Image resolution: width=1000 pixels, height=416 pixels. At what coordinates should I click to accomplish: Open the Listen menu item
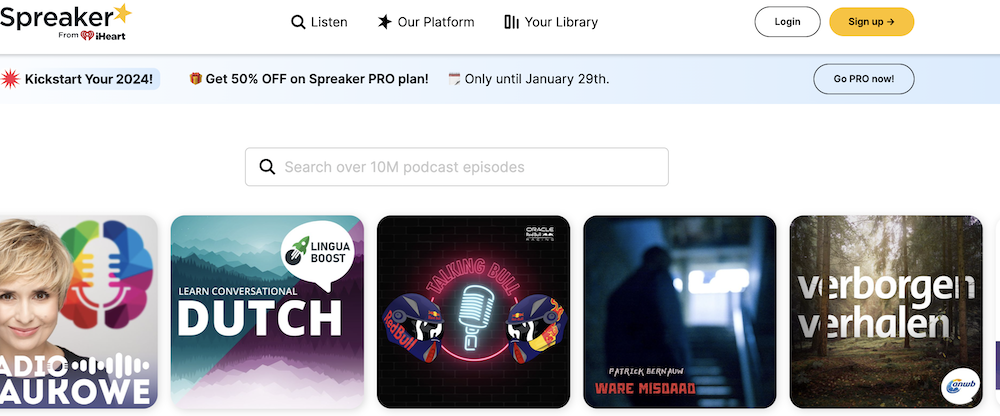tap(320, 22)
